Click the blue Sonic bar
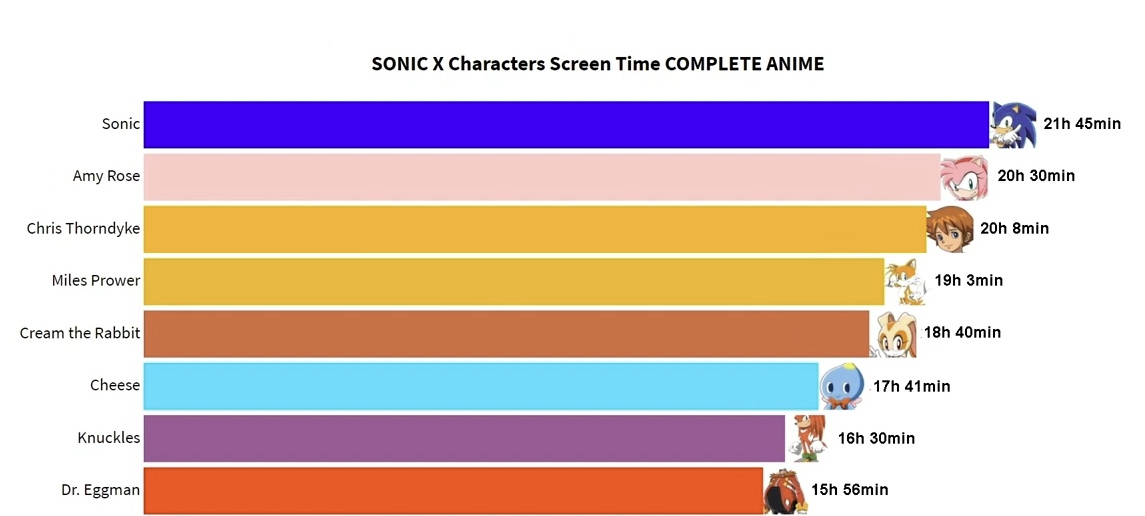 pos(565,124)
